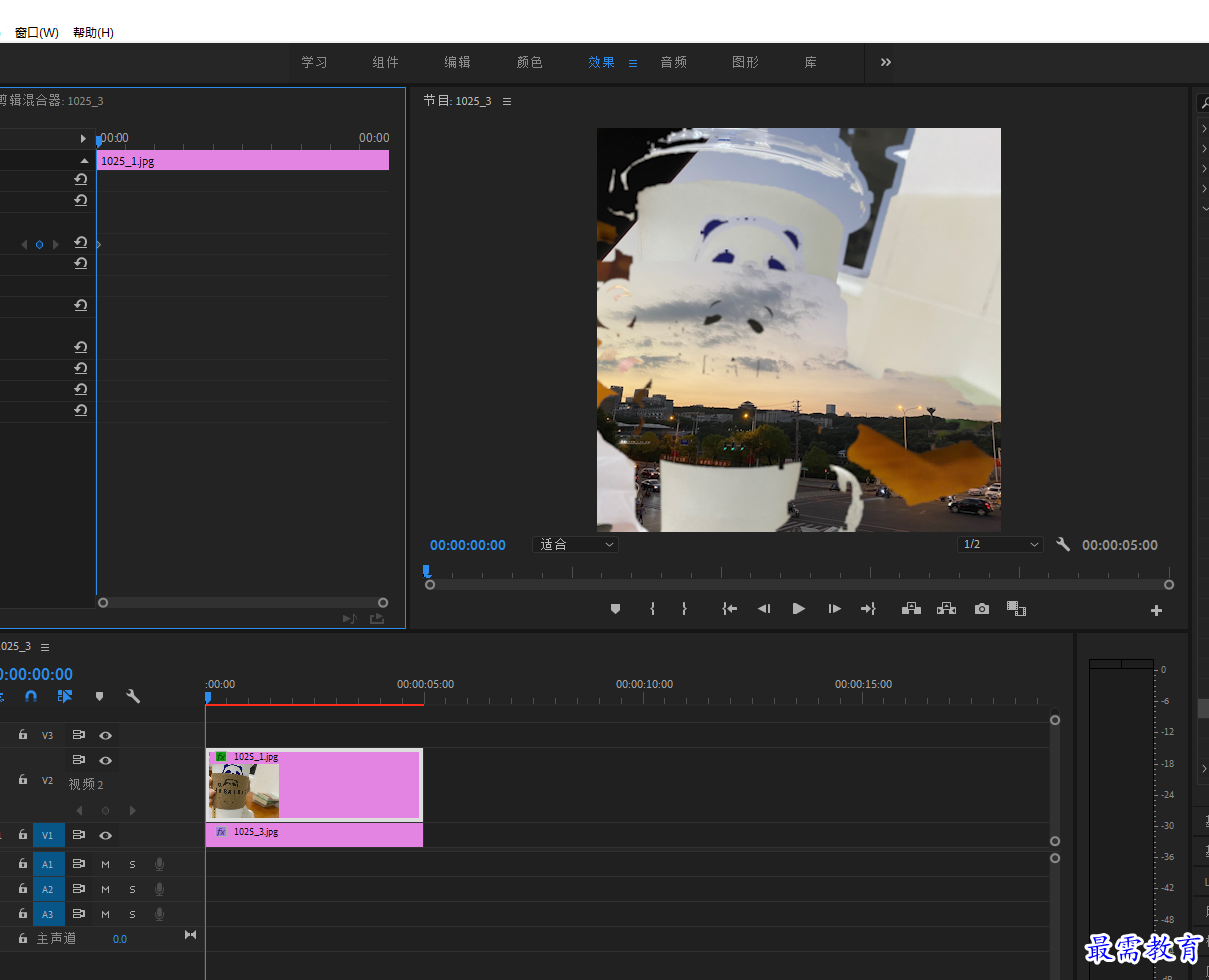Collapse effect controls timeline arrow

pos(85,160)
